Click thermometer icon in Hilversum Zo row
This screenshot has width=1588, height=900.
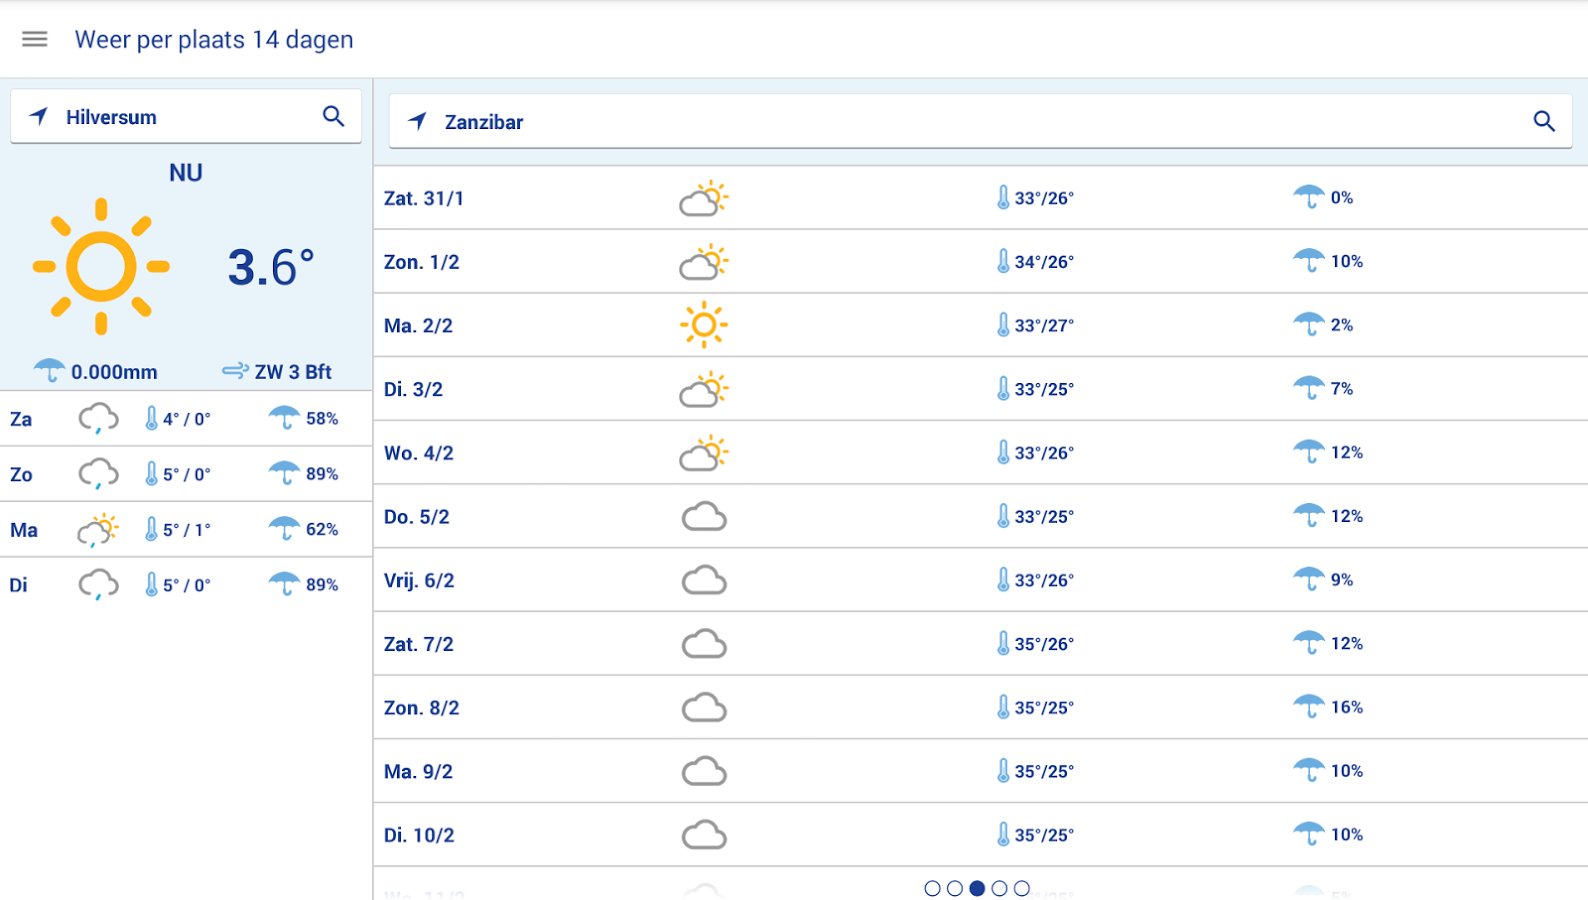click(x=151, y=474)
